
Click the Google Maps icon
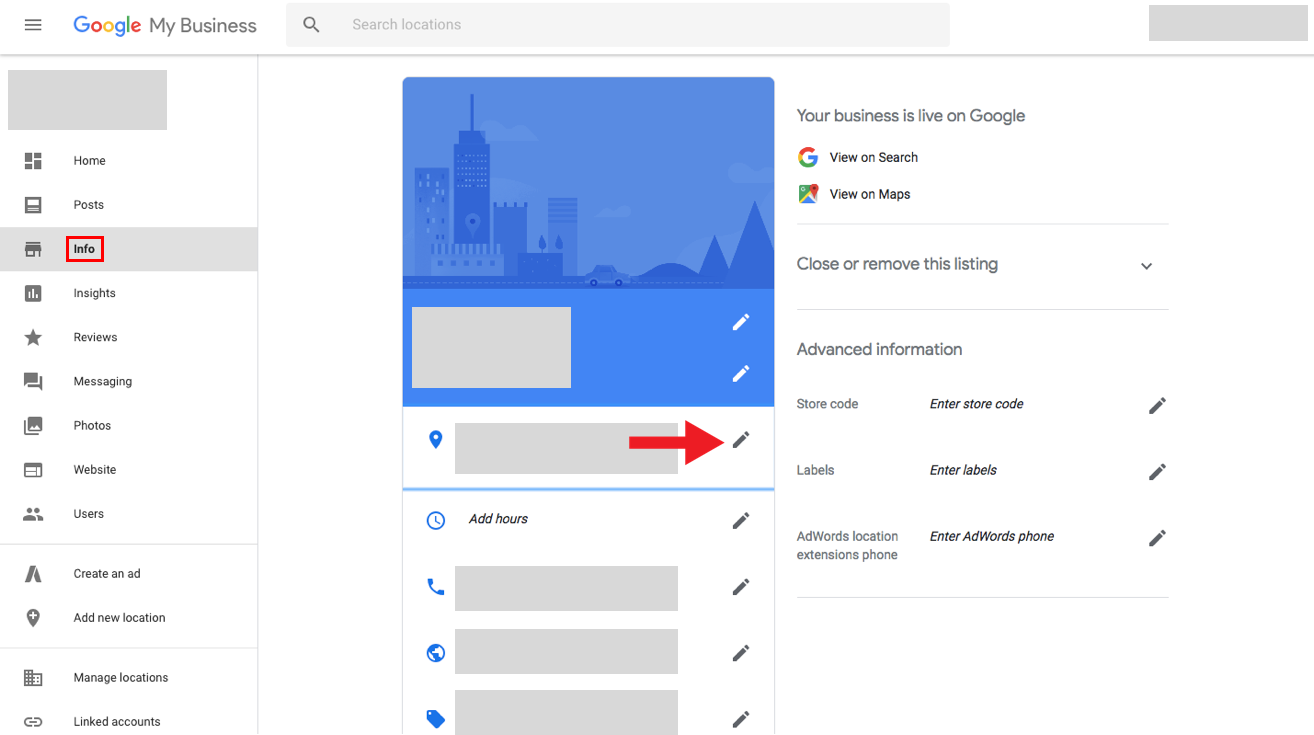[x=808, y=194]
